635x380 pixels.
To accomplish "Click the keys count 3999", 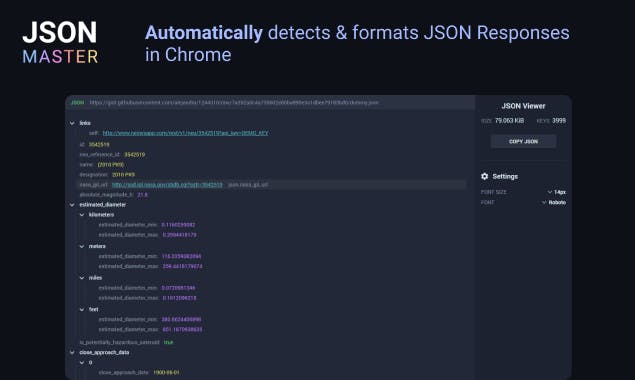I will [559, 121].
